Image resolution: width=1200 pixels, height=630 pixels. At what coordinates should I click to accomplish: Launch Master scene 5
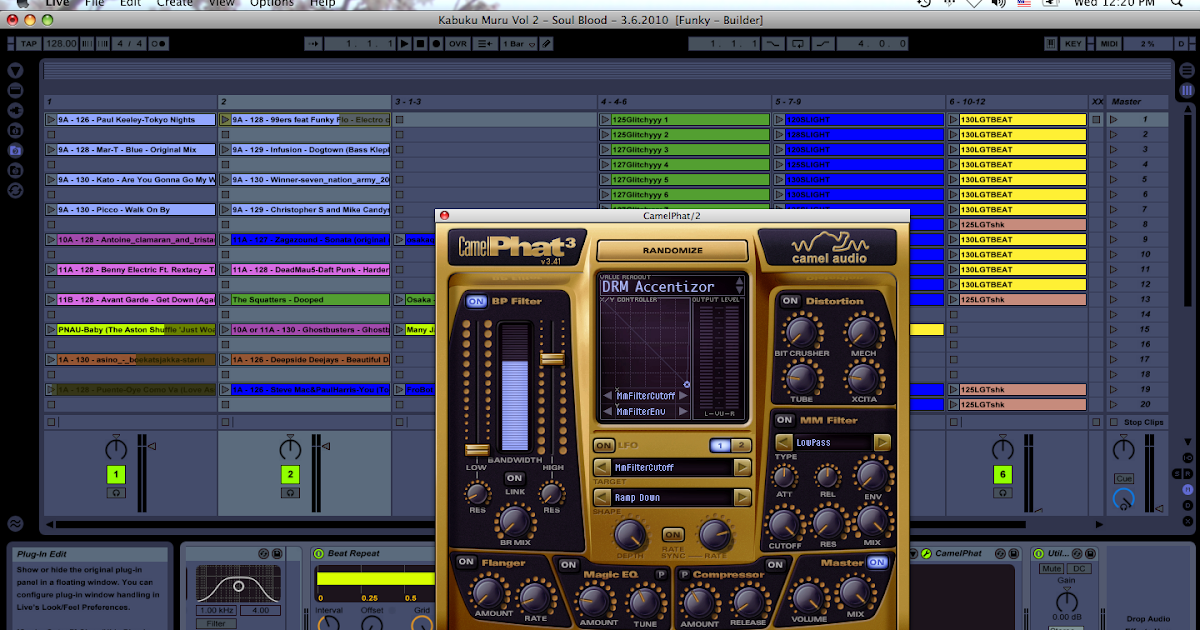coord(1113,179)
